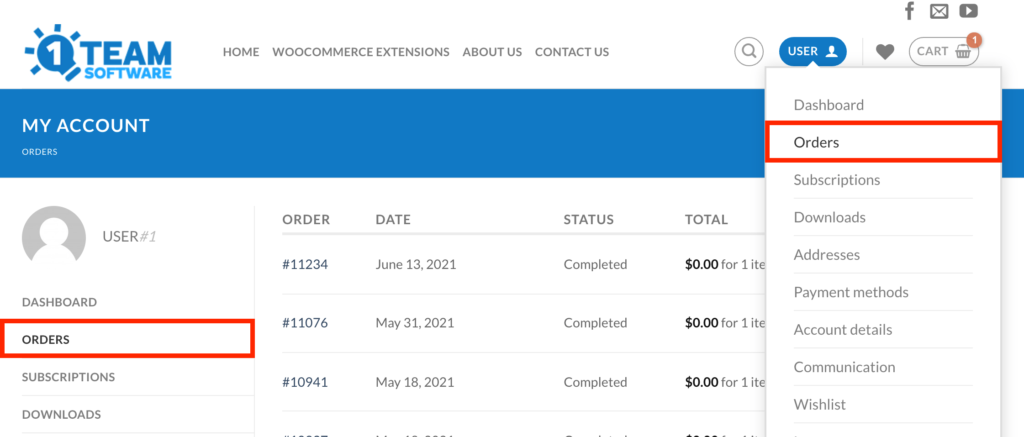This screenshot has width=1024, height=437.
Task: Choose Subscriptions from user dropdown
Action: point(837,180)
